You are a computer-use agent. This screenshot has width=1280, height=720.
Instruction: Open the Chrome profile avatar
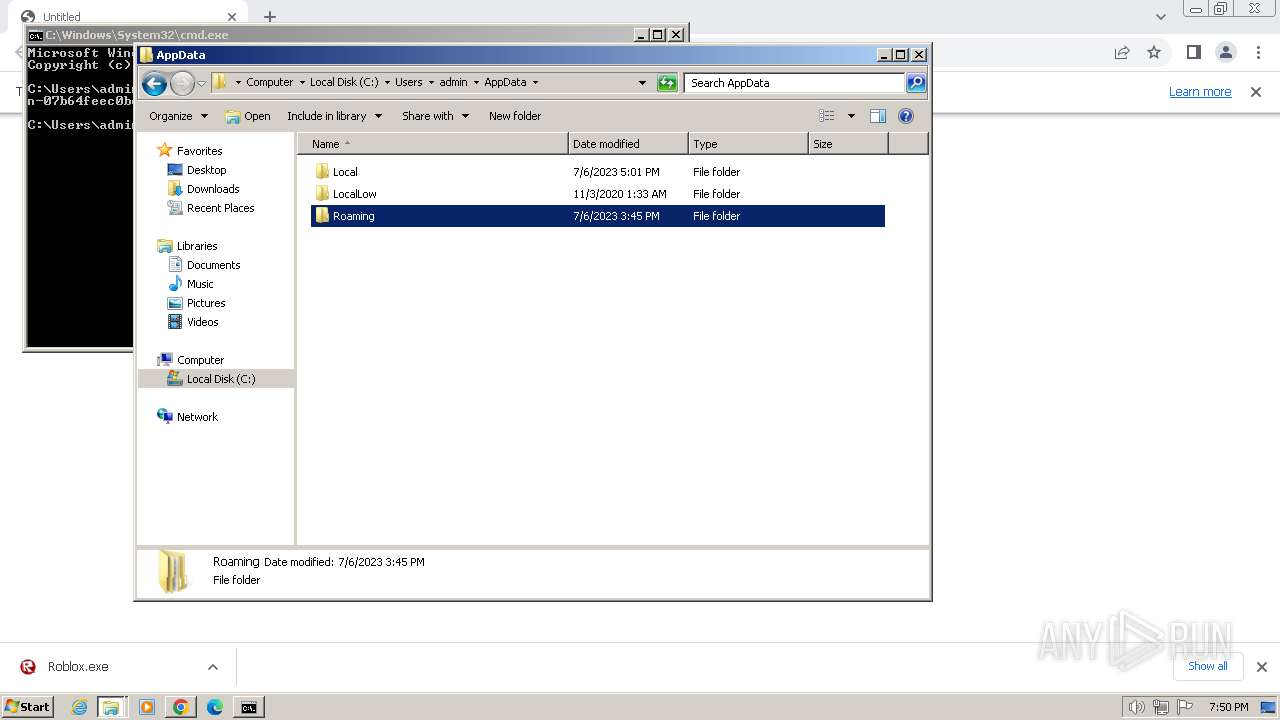[x=1225, y=52]
